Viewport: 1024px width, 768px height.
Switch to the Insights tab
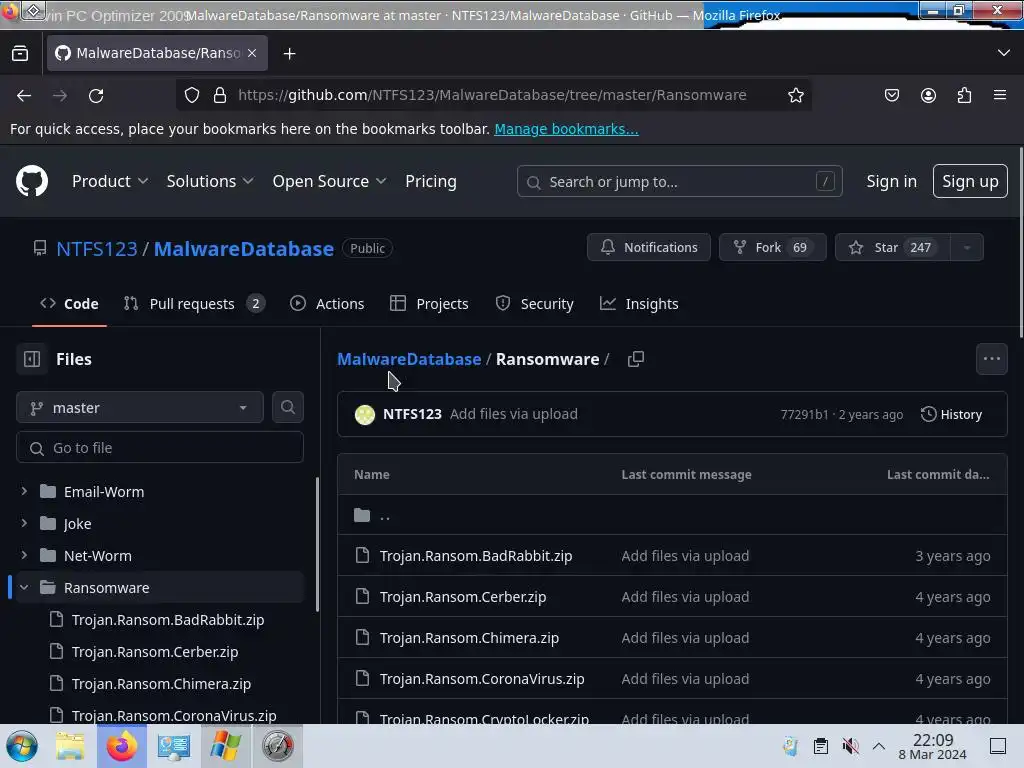pyautogui.click(x=639, y=304)
